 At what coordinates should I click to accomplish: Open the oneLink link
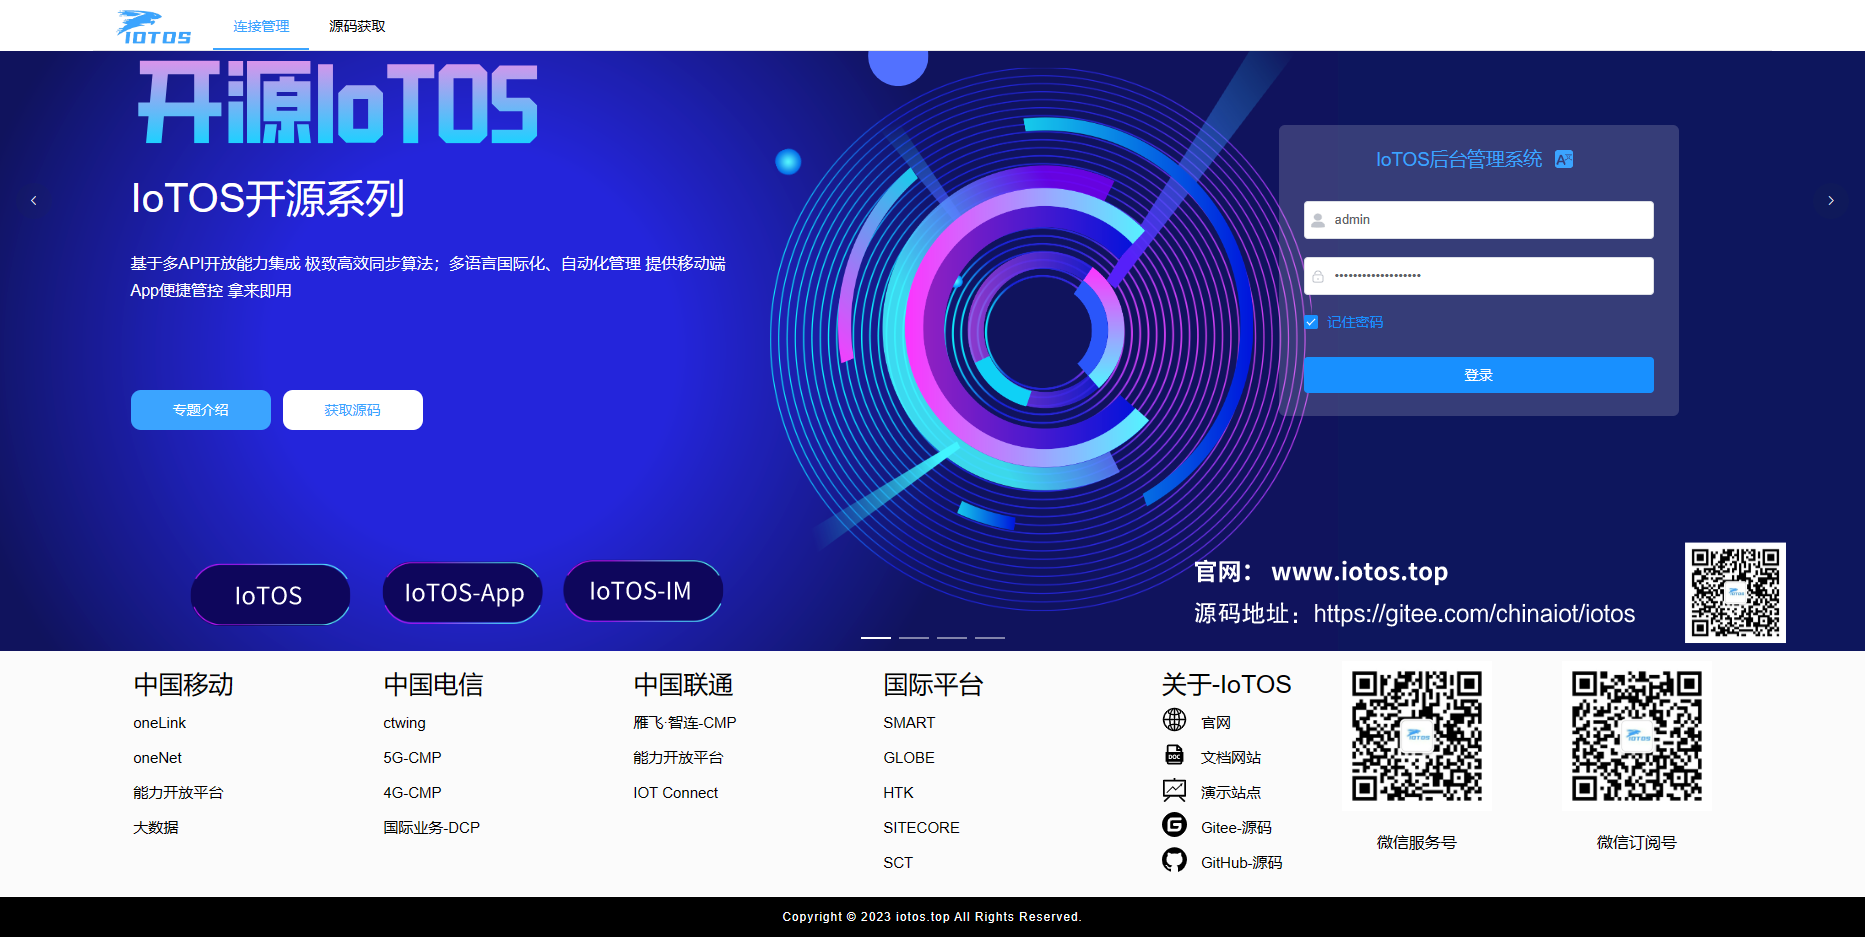pyautogui.click(x=160, y=723)
